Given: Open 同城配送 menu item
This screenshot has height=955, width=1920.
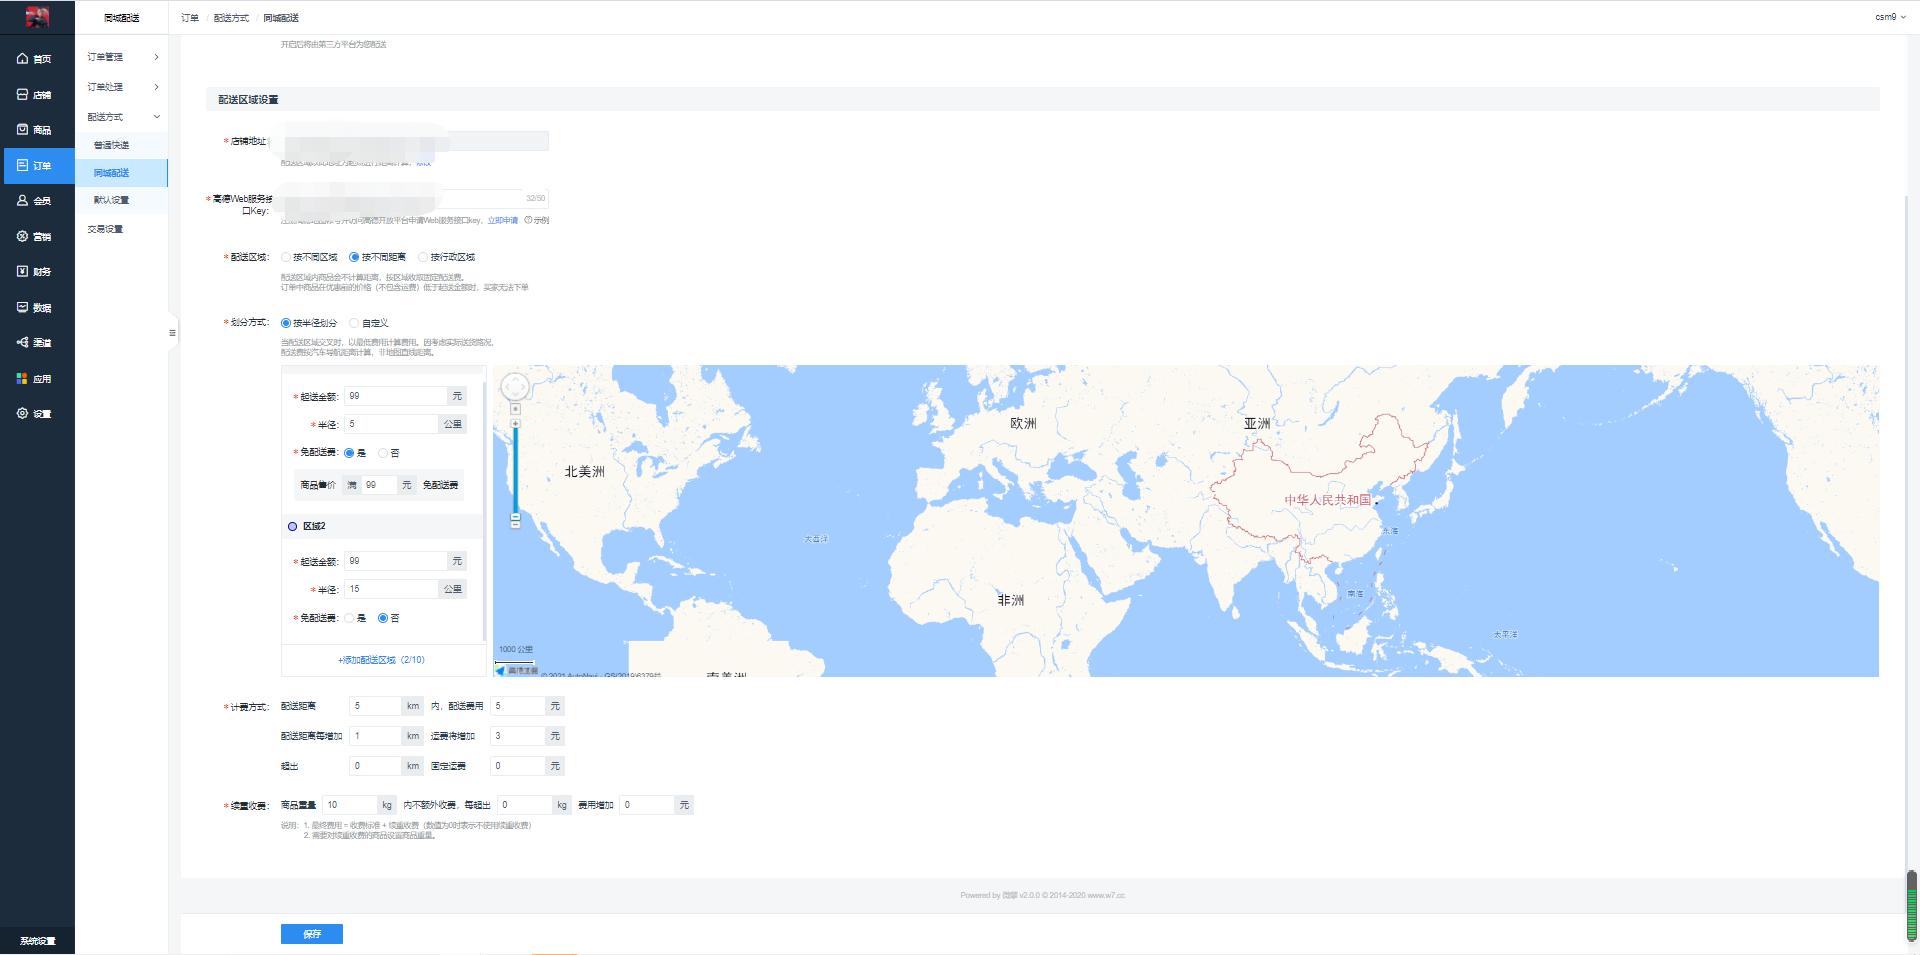Looking at the screenshot, I should click(122, 173).
